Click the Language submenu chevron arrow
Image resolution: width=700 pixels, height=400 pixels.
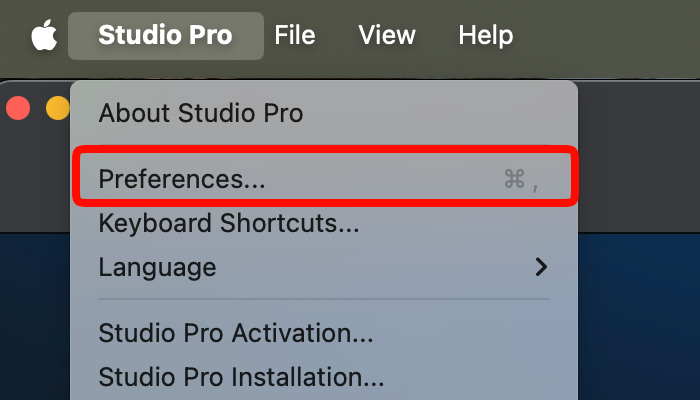[x=541, y=267]
